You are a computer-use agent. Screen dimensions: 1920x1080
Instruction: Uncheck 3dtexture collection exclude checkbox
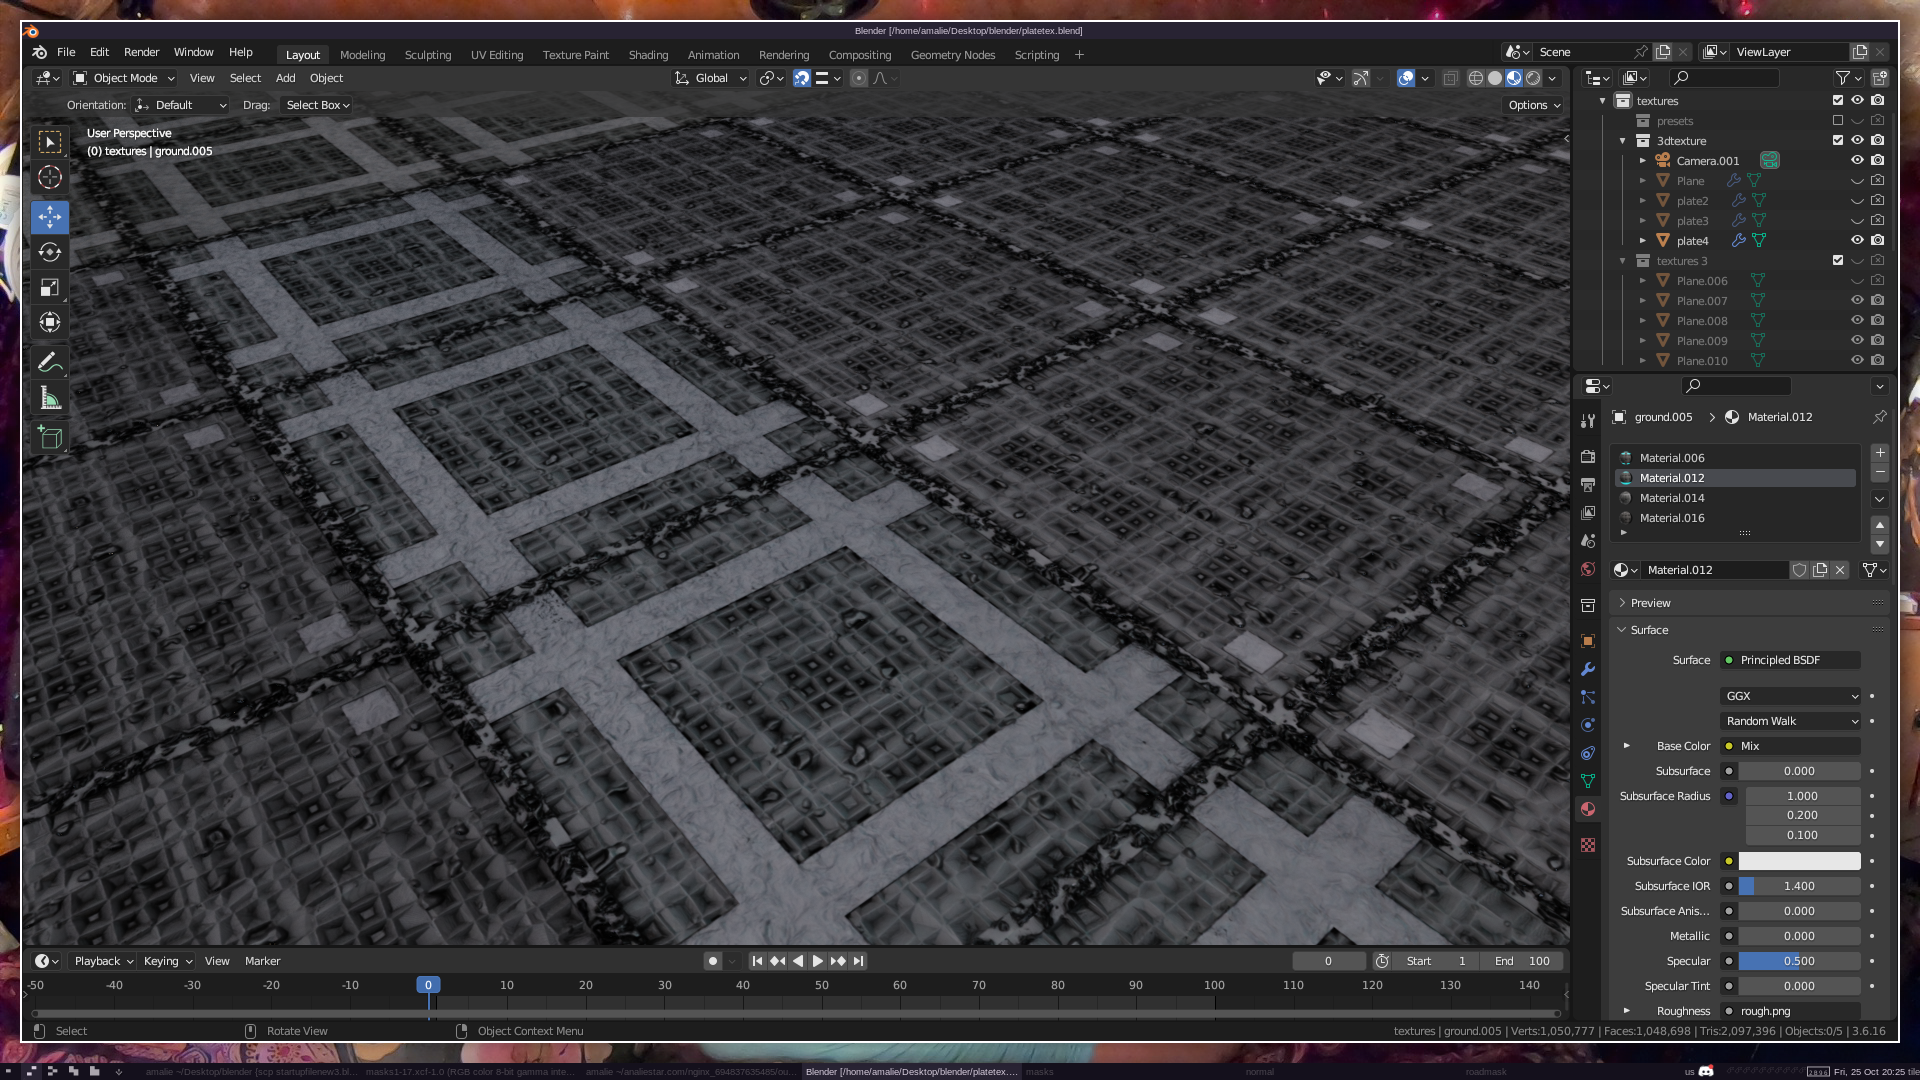[x=1837, y=140]
